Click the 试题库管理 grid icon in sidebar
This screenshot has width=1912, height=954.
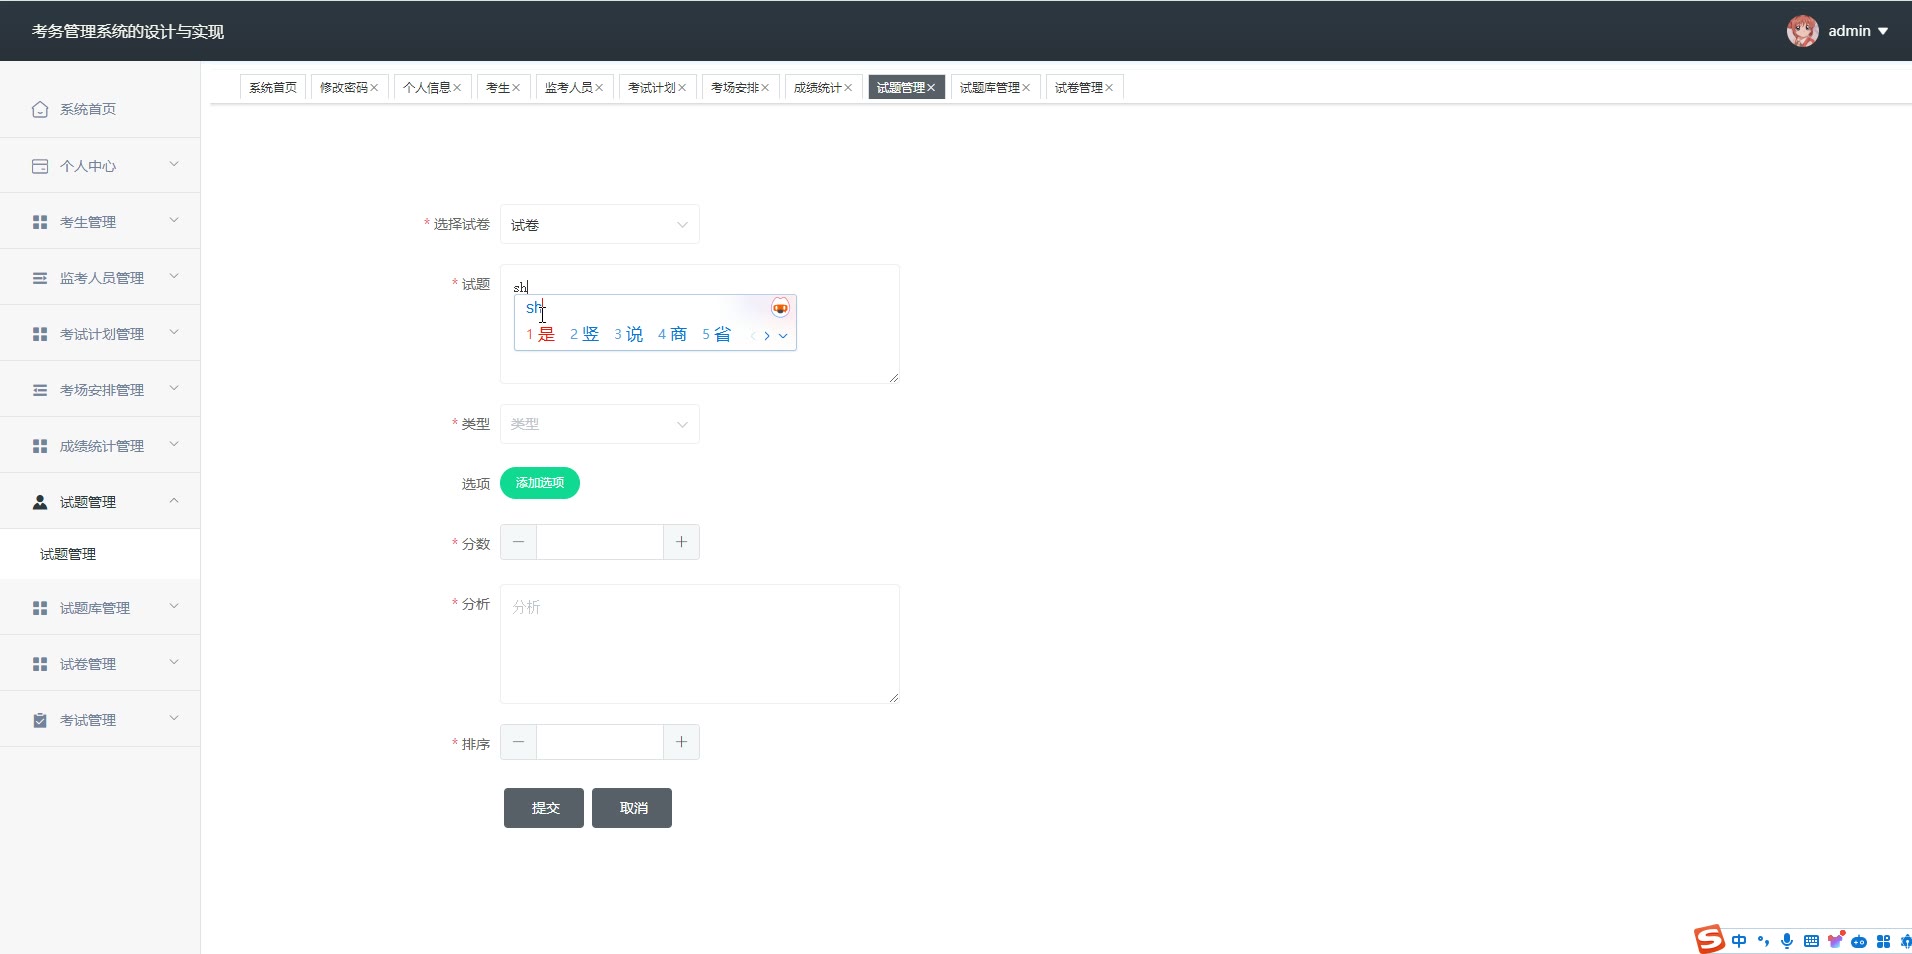coord(40,608)
